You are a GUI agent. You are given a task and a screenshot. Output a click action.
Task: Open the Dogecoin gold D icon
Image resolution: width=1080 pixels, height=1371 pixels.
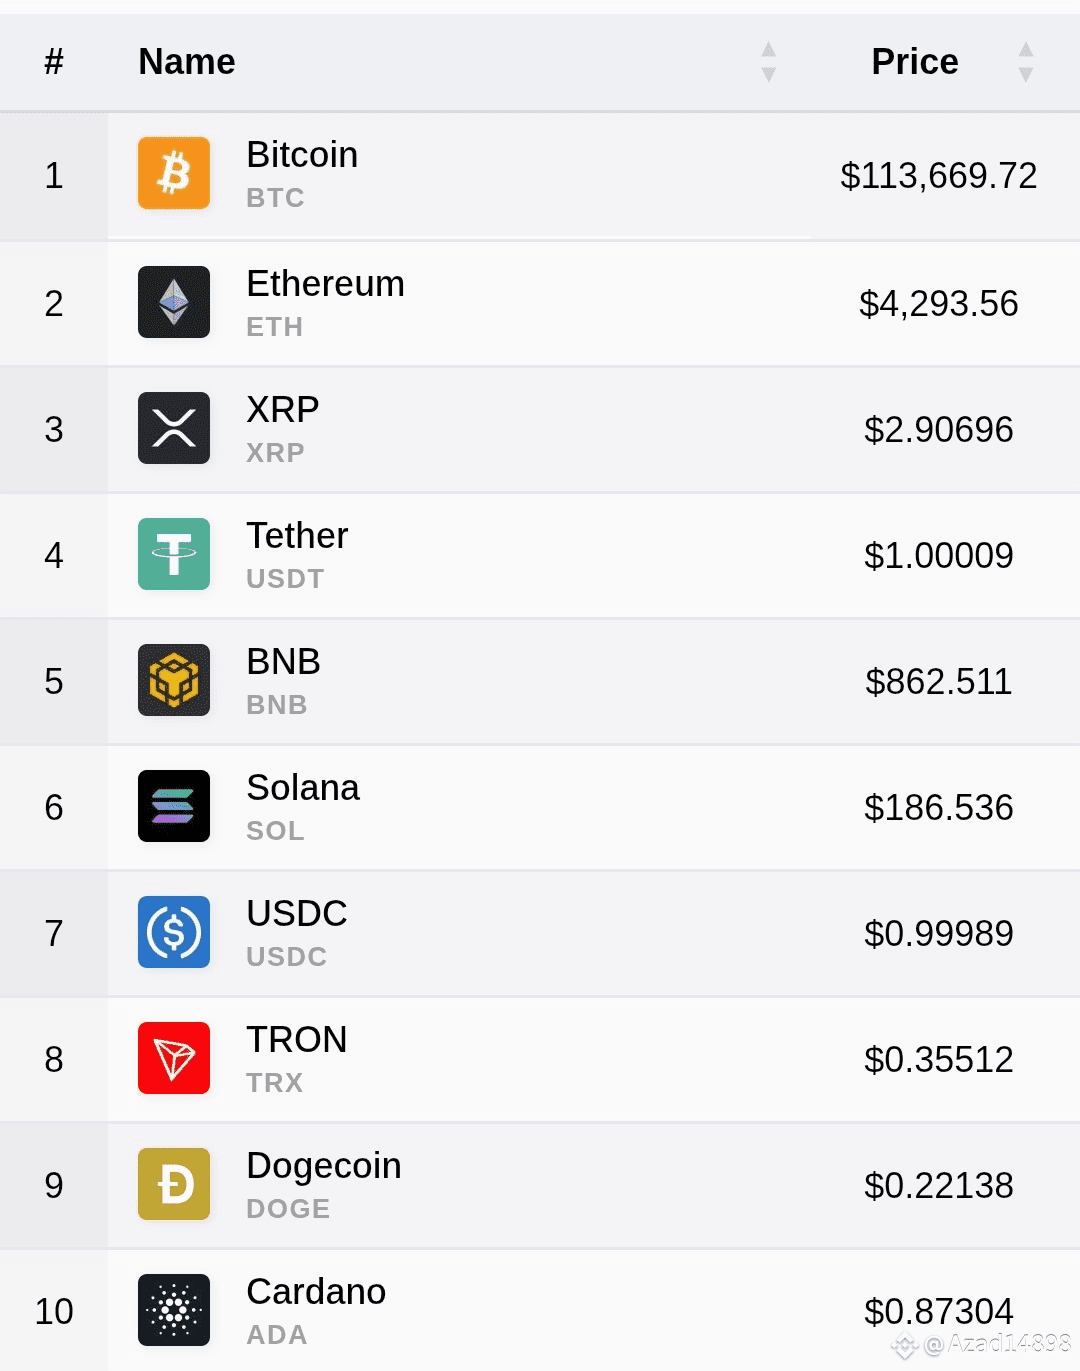[174, 1184]
